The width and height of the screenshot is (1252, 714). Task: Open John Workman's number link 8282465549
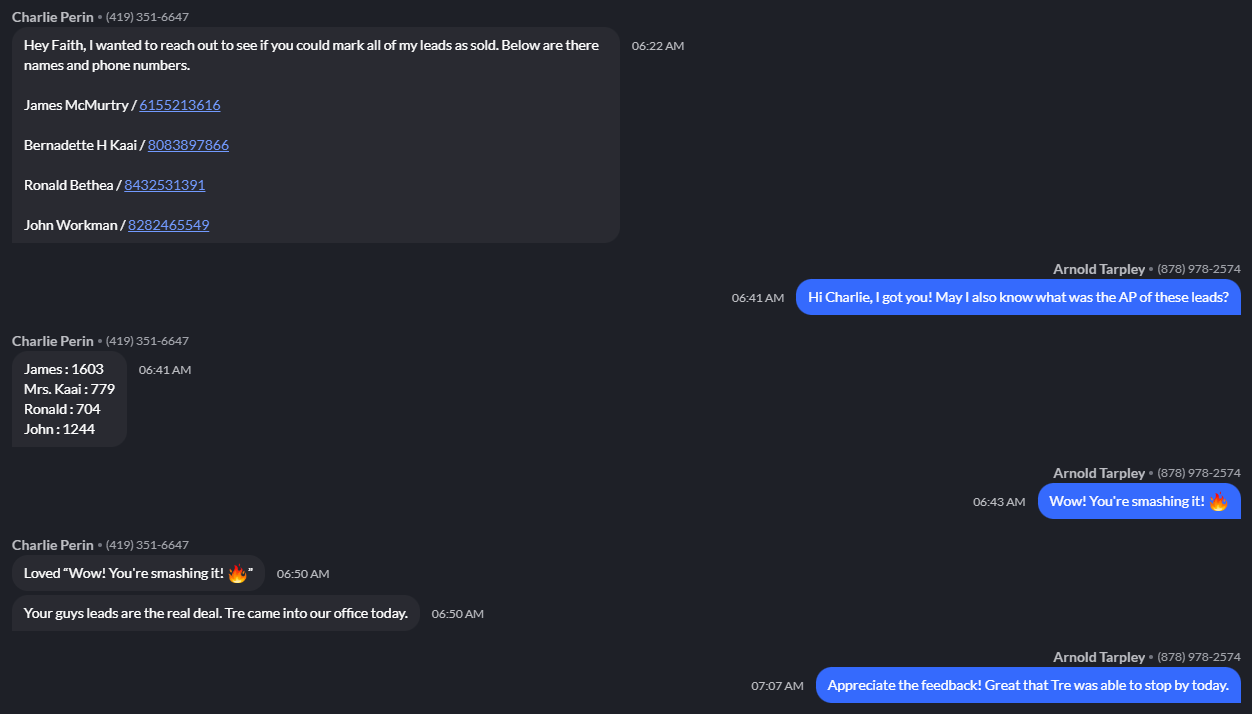pyautogui.click(x=168, y=225)
